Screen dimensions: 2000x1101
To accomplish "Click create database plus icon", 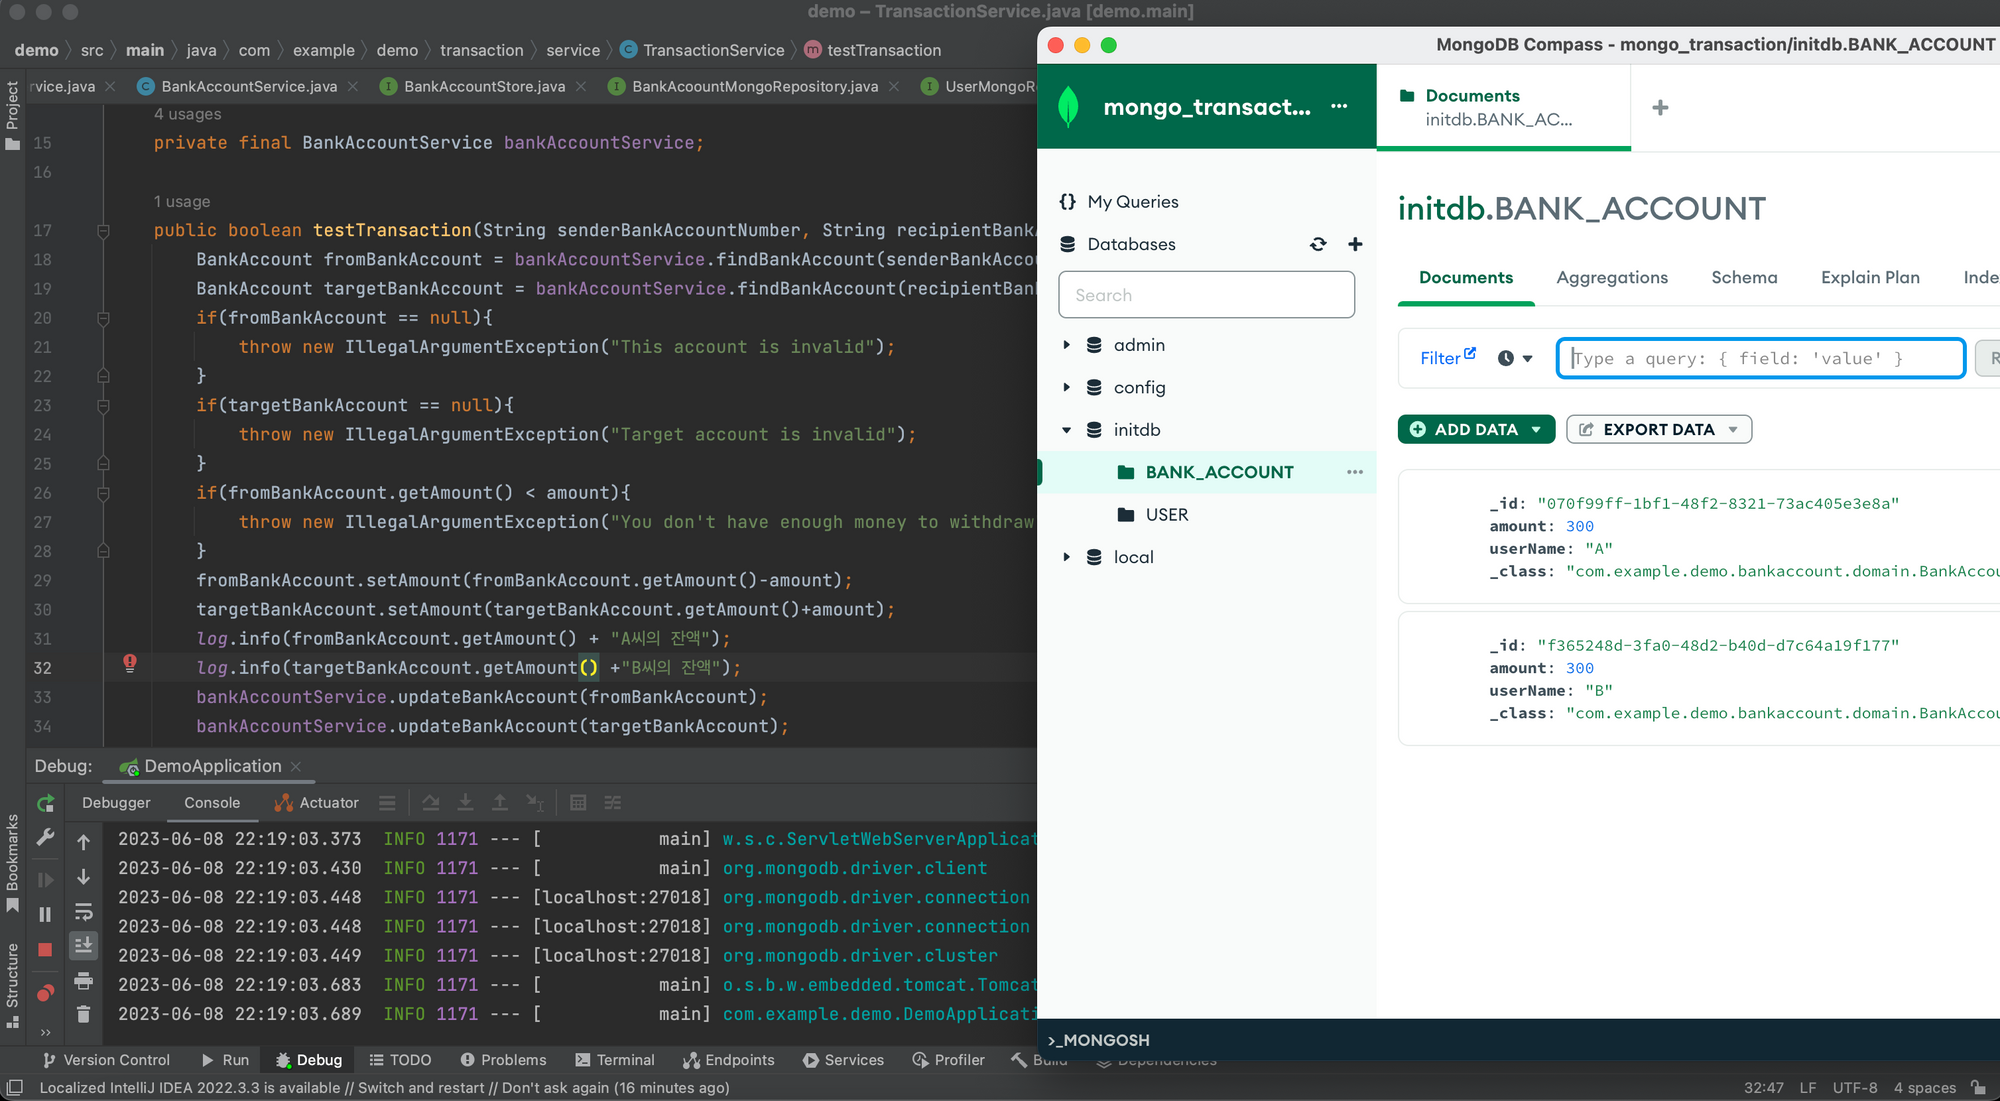I will pyautogui.click(x=1355, y=244).
